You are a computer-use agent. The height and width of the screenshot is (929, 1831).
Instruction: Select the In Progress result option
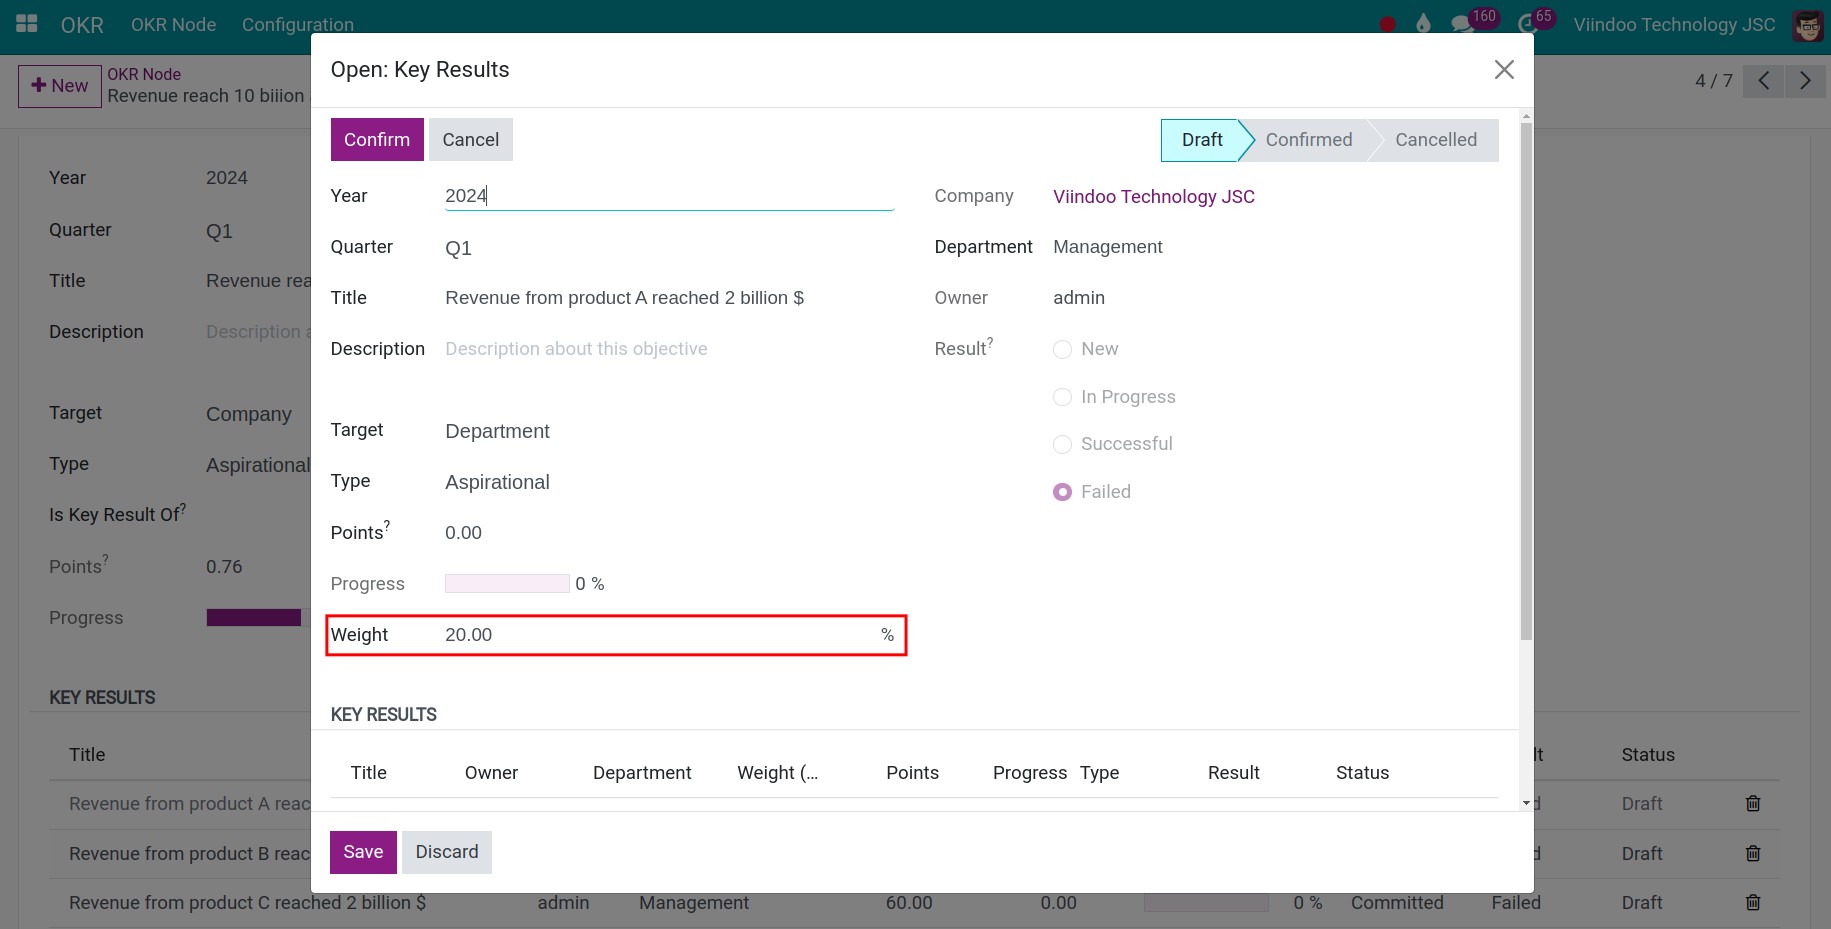[x=1062, y=397]
